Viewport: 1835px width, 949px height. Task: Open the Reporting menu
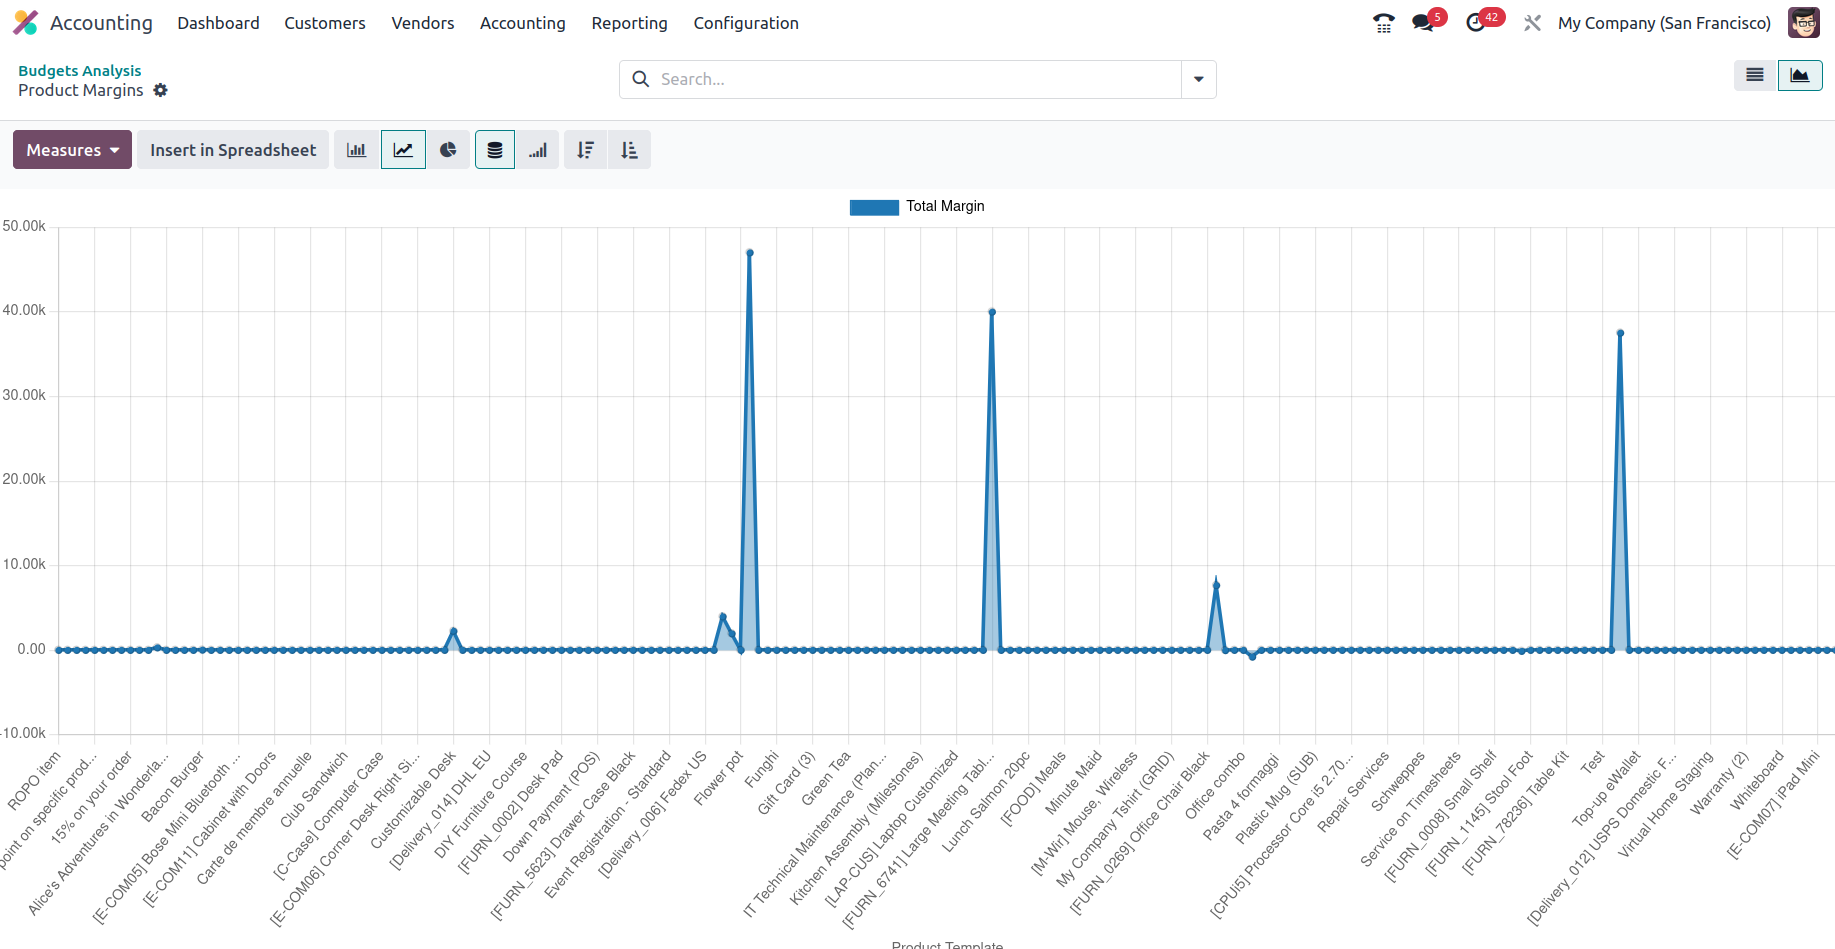tap(629, 23)
